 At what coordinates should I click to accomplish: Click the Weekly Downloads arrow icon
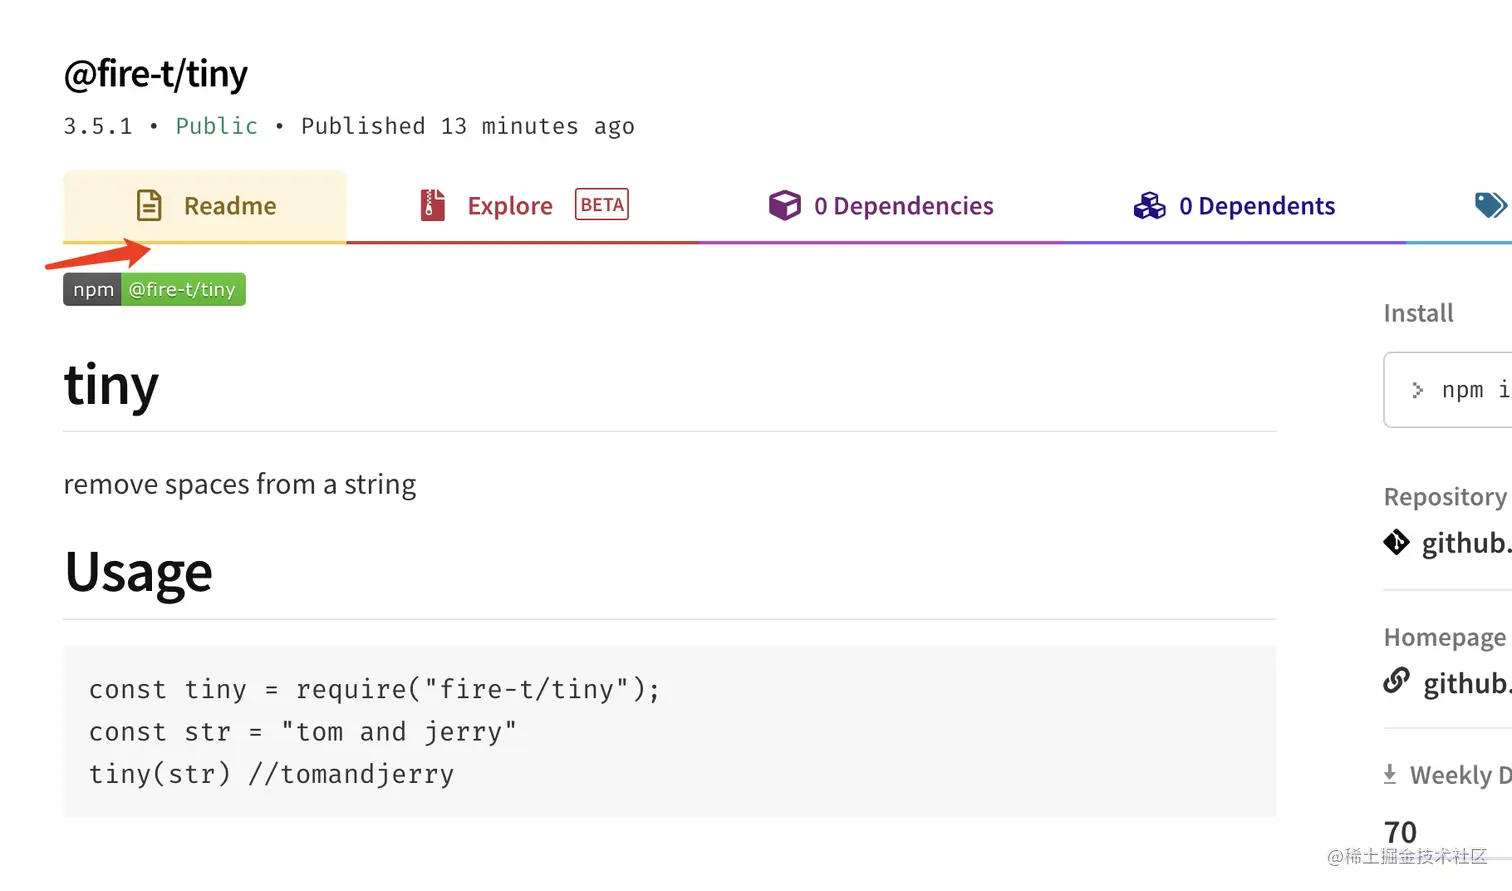[1390, 774]
